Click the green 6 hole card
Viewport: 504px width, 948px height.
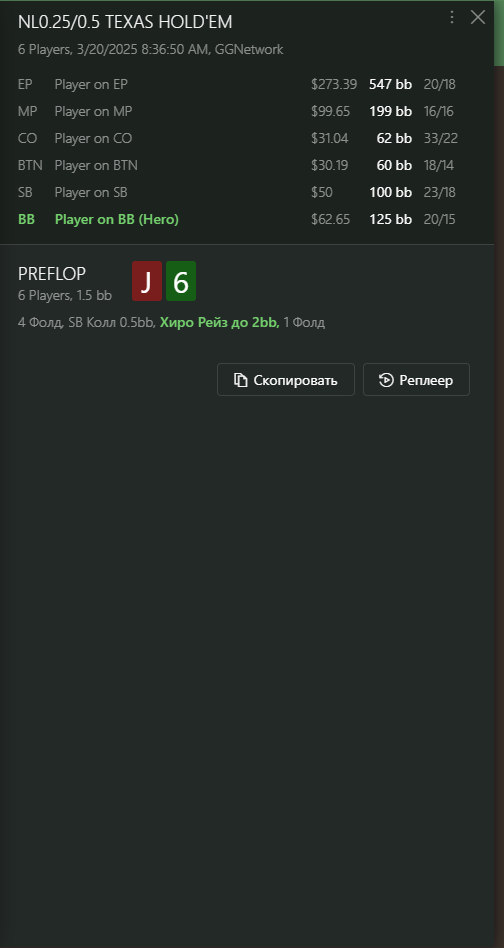pos(181,281)
